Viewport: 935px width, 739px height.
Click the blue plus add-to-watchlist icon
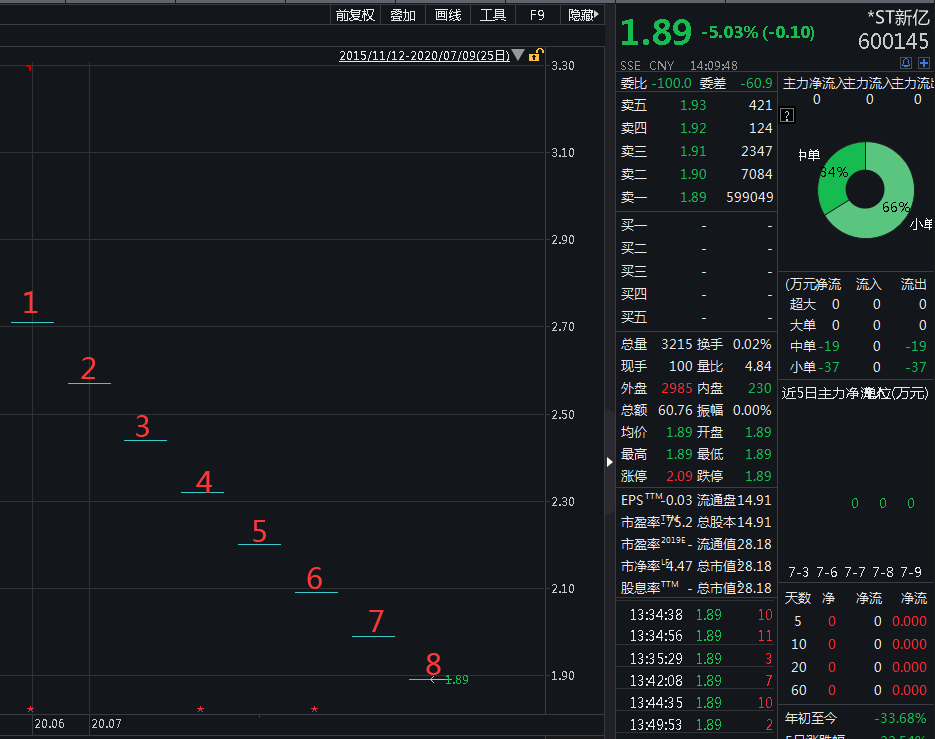pos(923,64)
